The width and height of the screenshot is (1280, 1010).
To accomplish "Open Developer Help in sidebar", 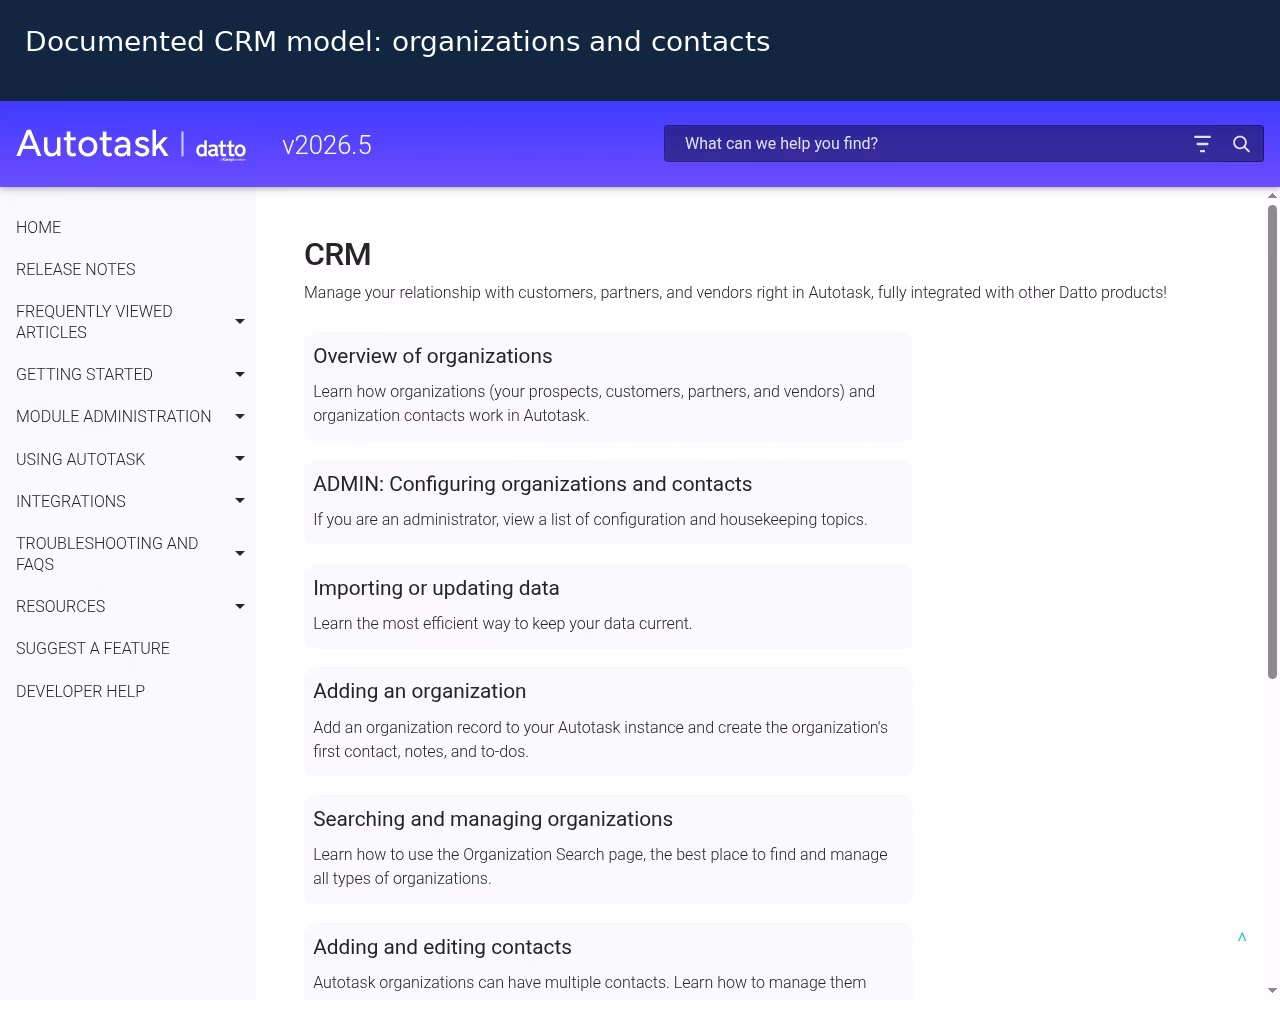I will 81,691.
